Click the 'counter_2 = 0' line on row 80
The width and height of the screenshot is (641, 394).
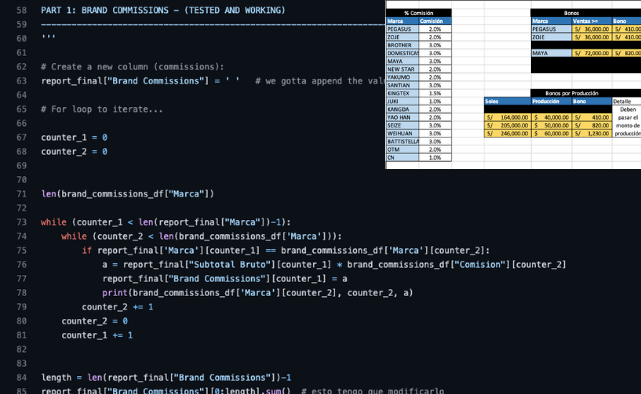94,321
